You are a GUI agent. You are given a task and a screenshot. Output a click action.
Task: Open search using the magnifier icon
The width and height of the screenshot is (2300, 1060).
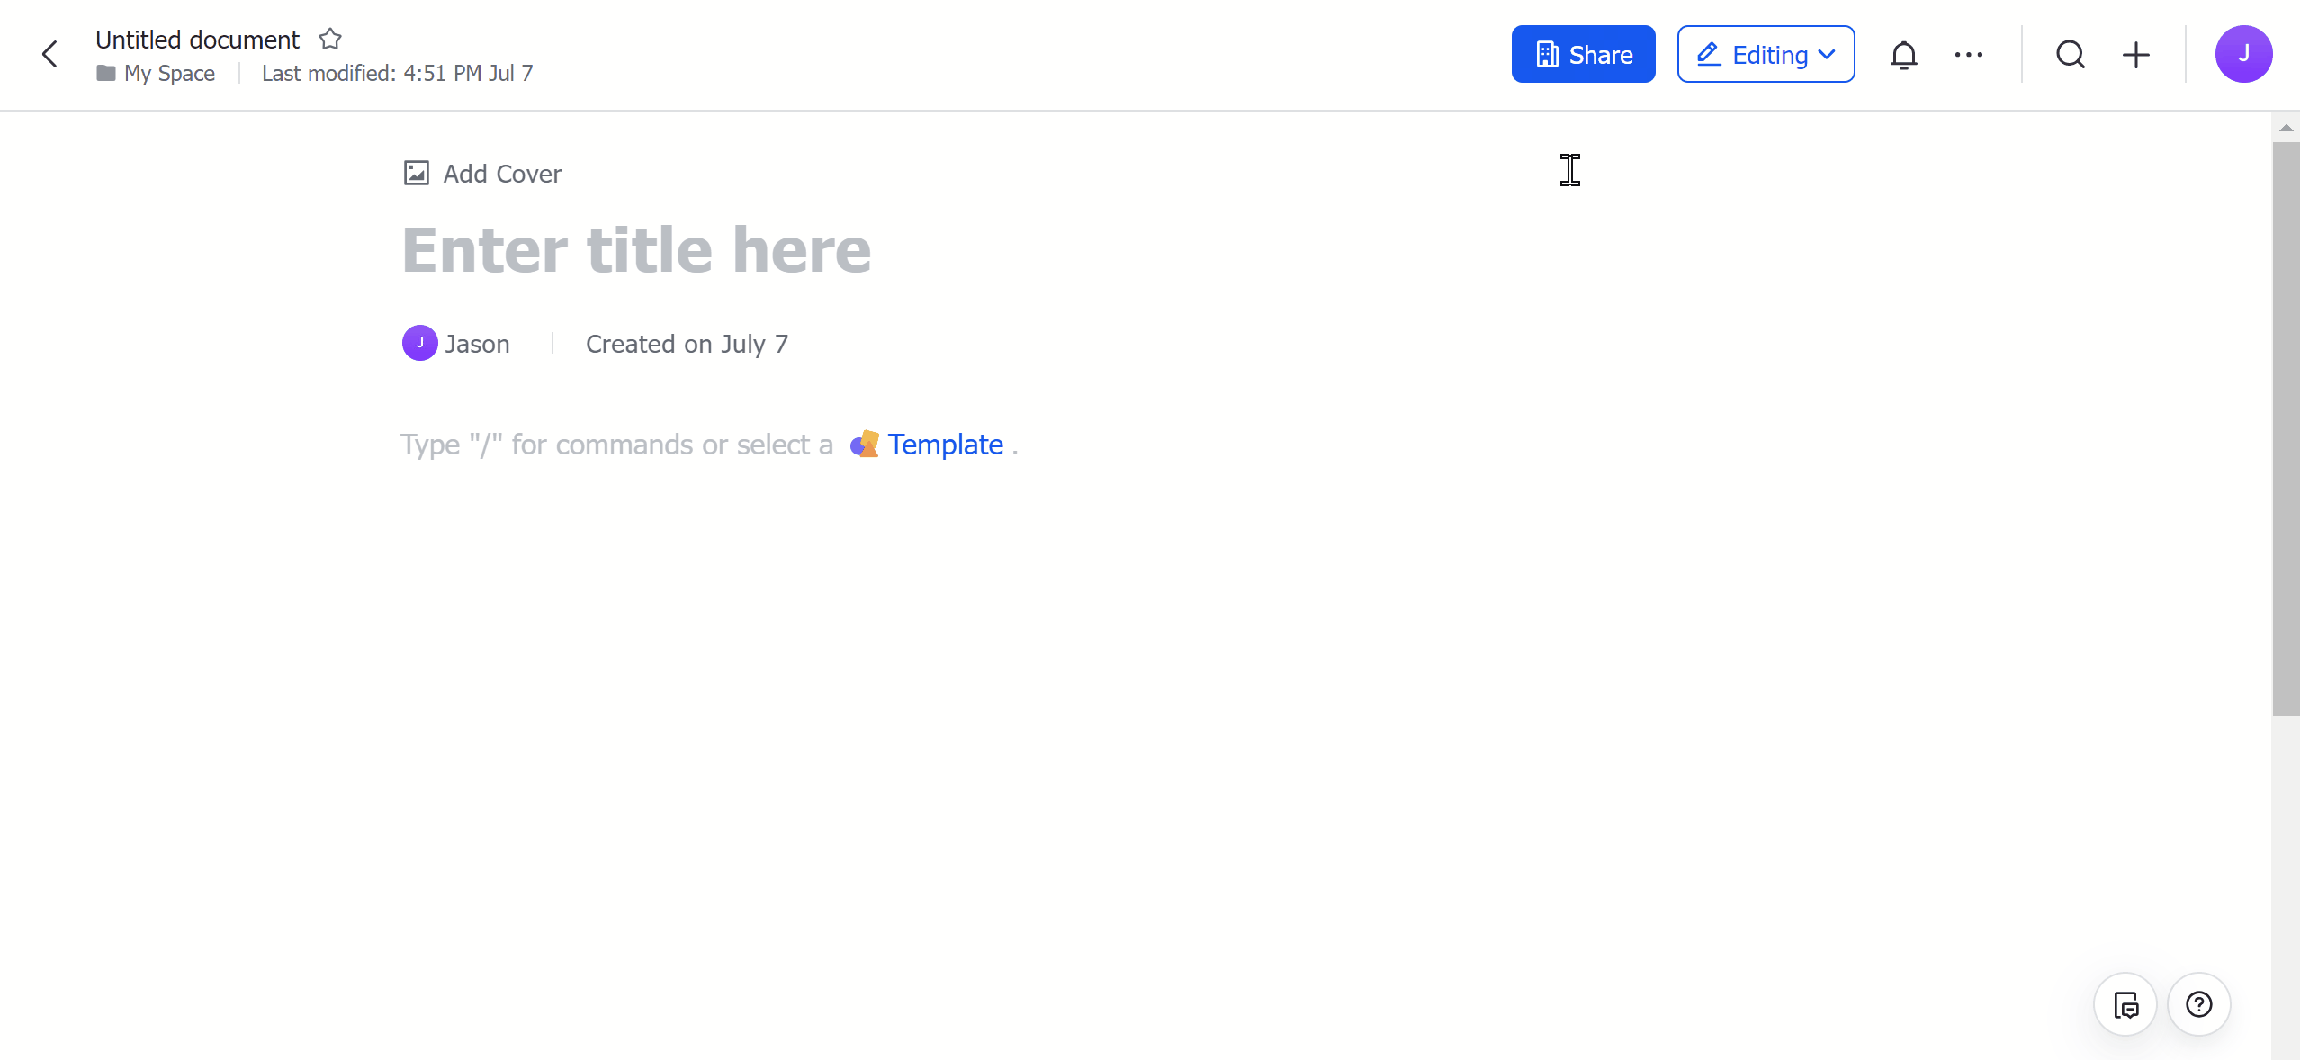click(2069, 54)
